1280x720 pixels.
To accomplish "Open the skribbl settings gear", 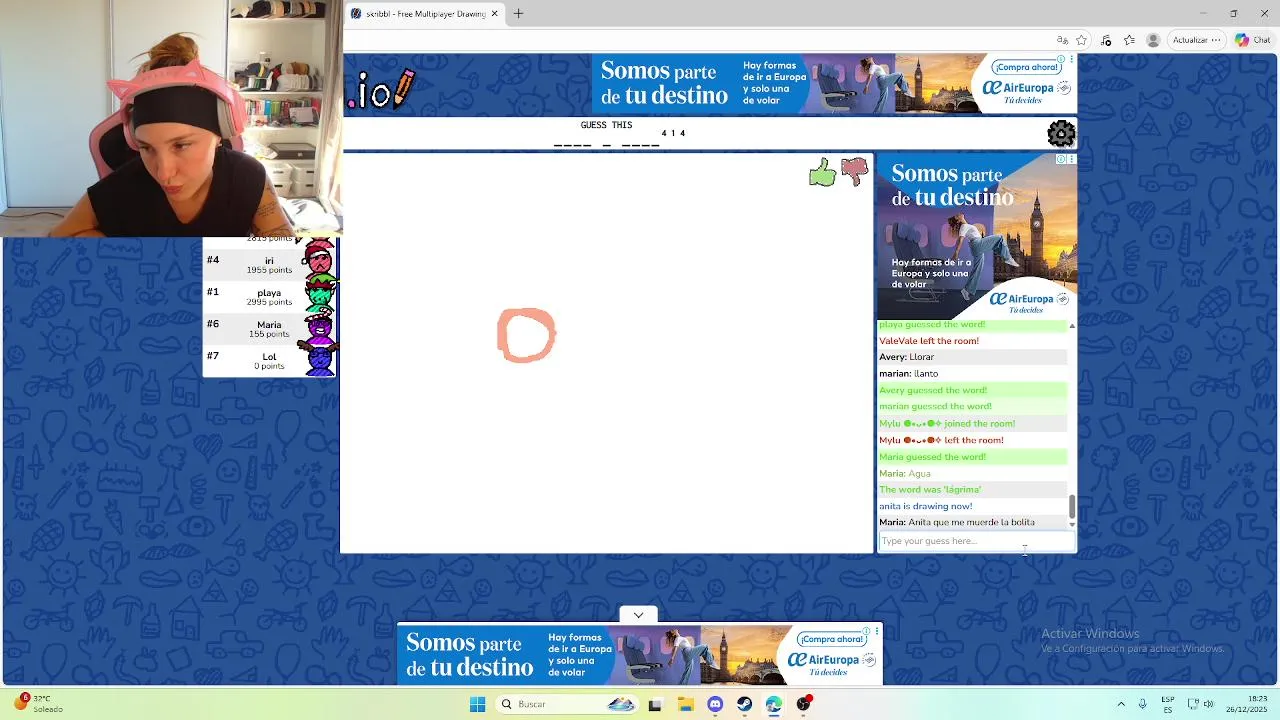I will pyautogui.click(x=1061, y=133).
